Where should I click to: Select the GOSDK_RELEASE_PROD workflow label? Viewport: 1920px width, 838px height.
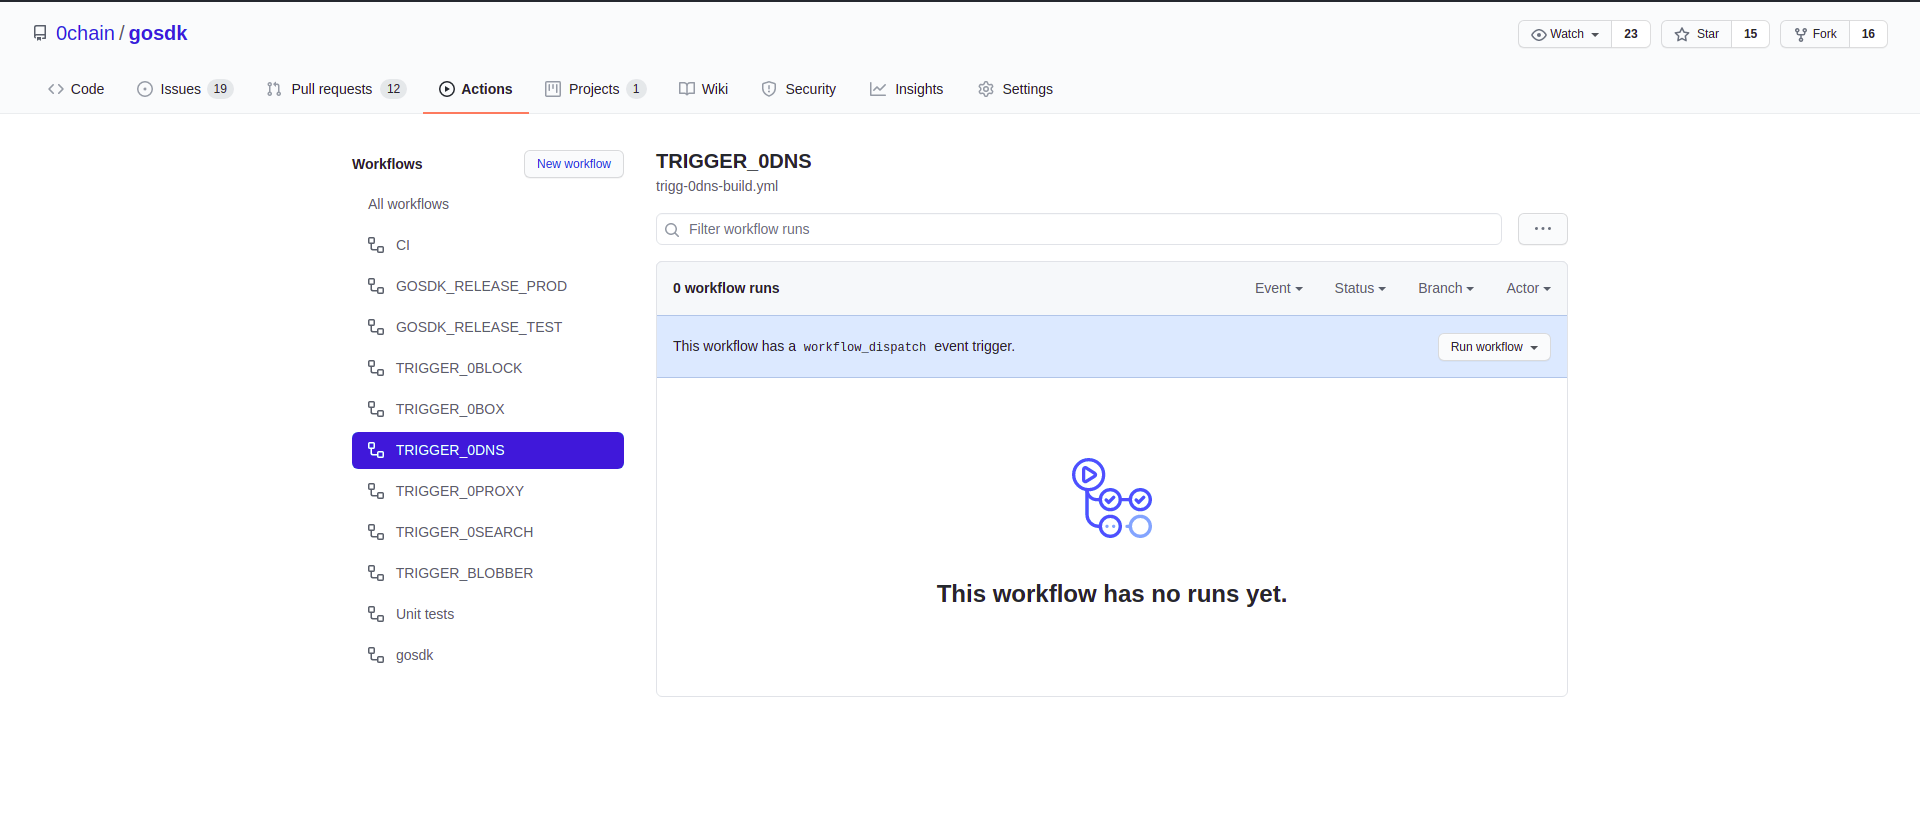(481, 286)
